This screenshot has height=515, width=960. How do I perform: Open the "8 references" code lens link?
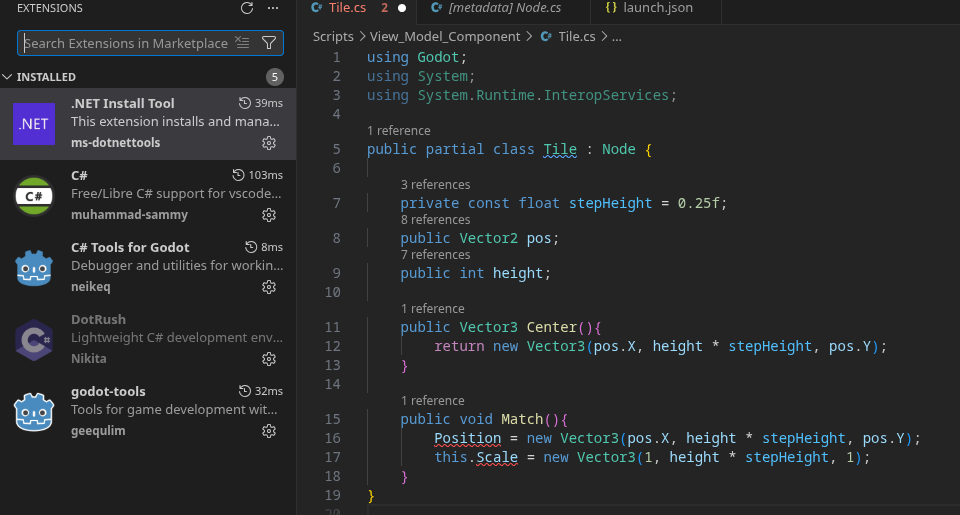[x=435, y=220]
